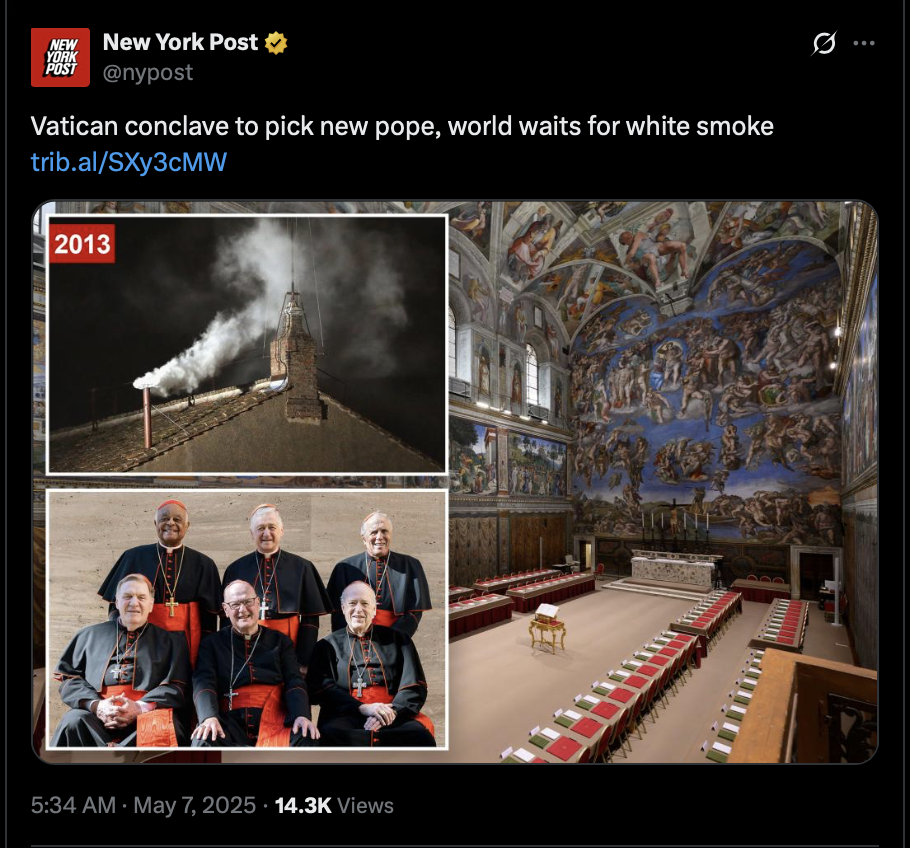Follow the trib.al/SXy3cMW article link
Image resolution: width=910 pixels, height=848 pixels.
click(129, 162)
